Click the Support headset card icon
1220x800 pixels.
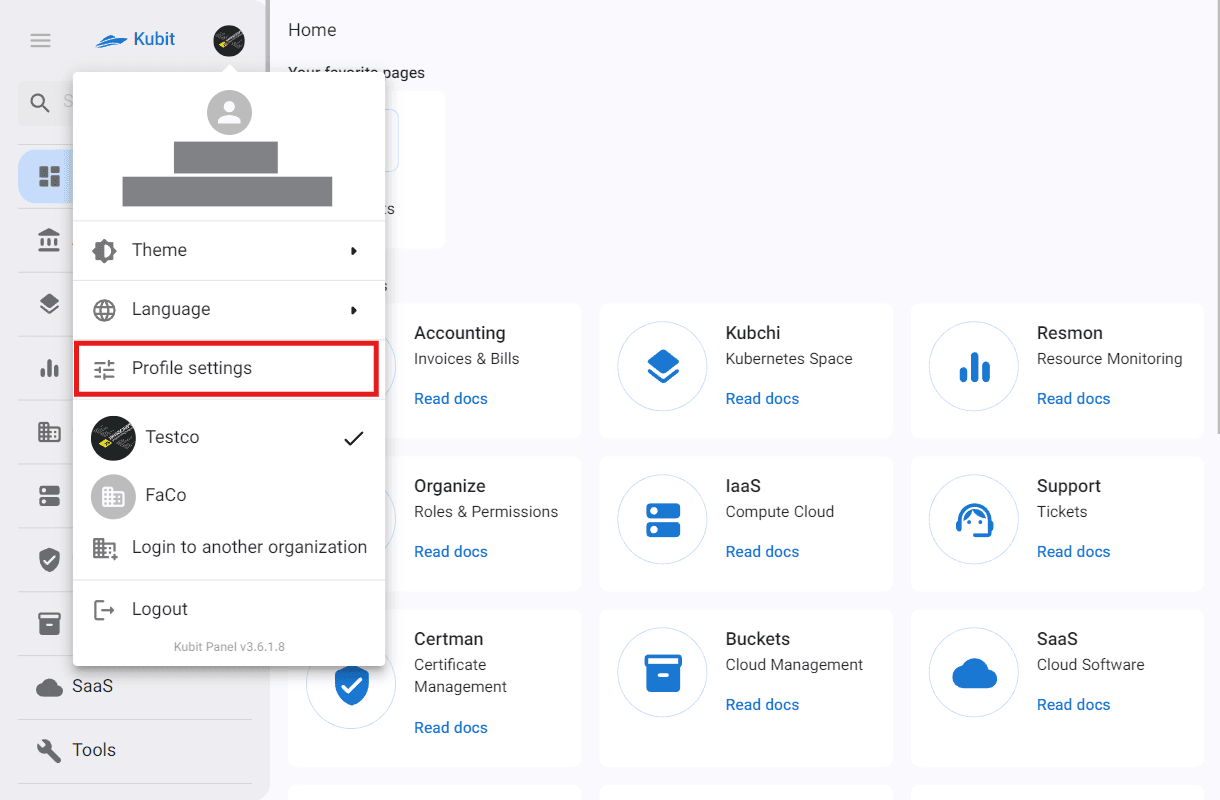click(x=974, y=520)
